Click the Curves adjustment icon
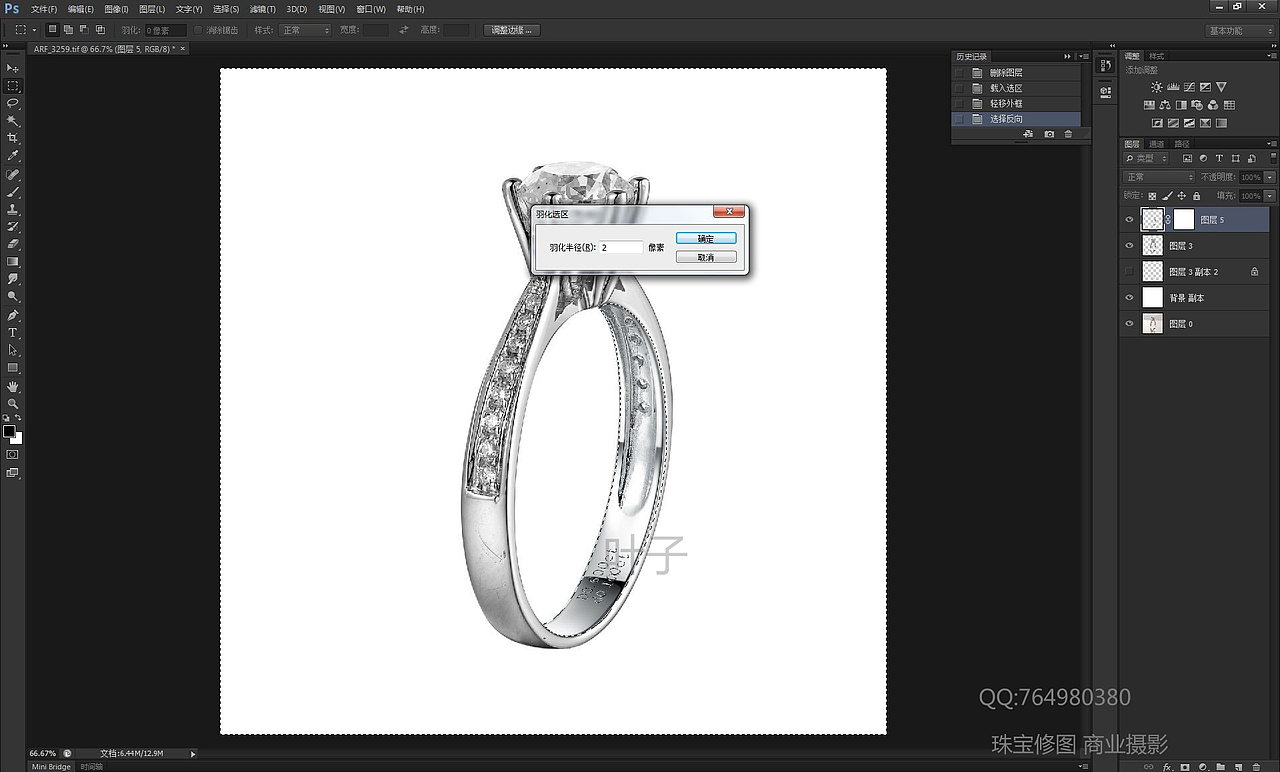The image size is (1280, 772). (x=1189, y=88)
